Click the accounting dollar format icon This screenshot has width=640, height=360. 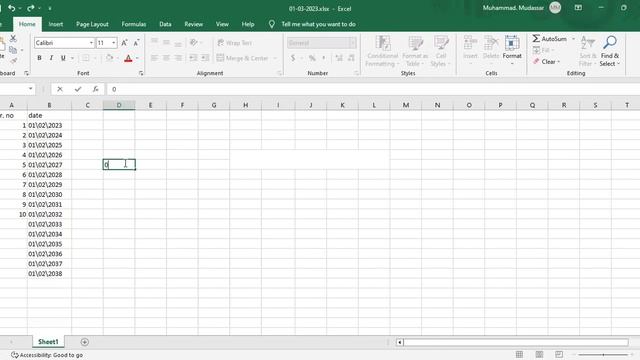[293, 58]
